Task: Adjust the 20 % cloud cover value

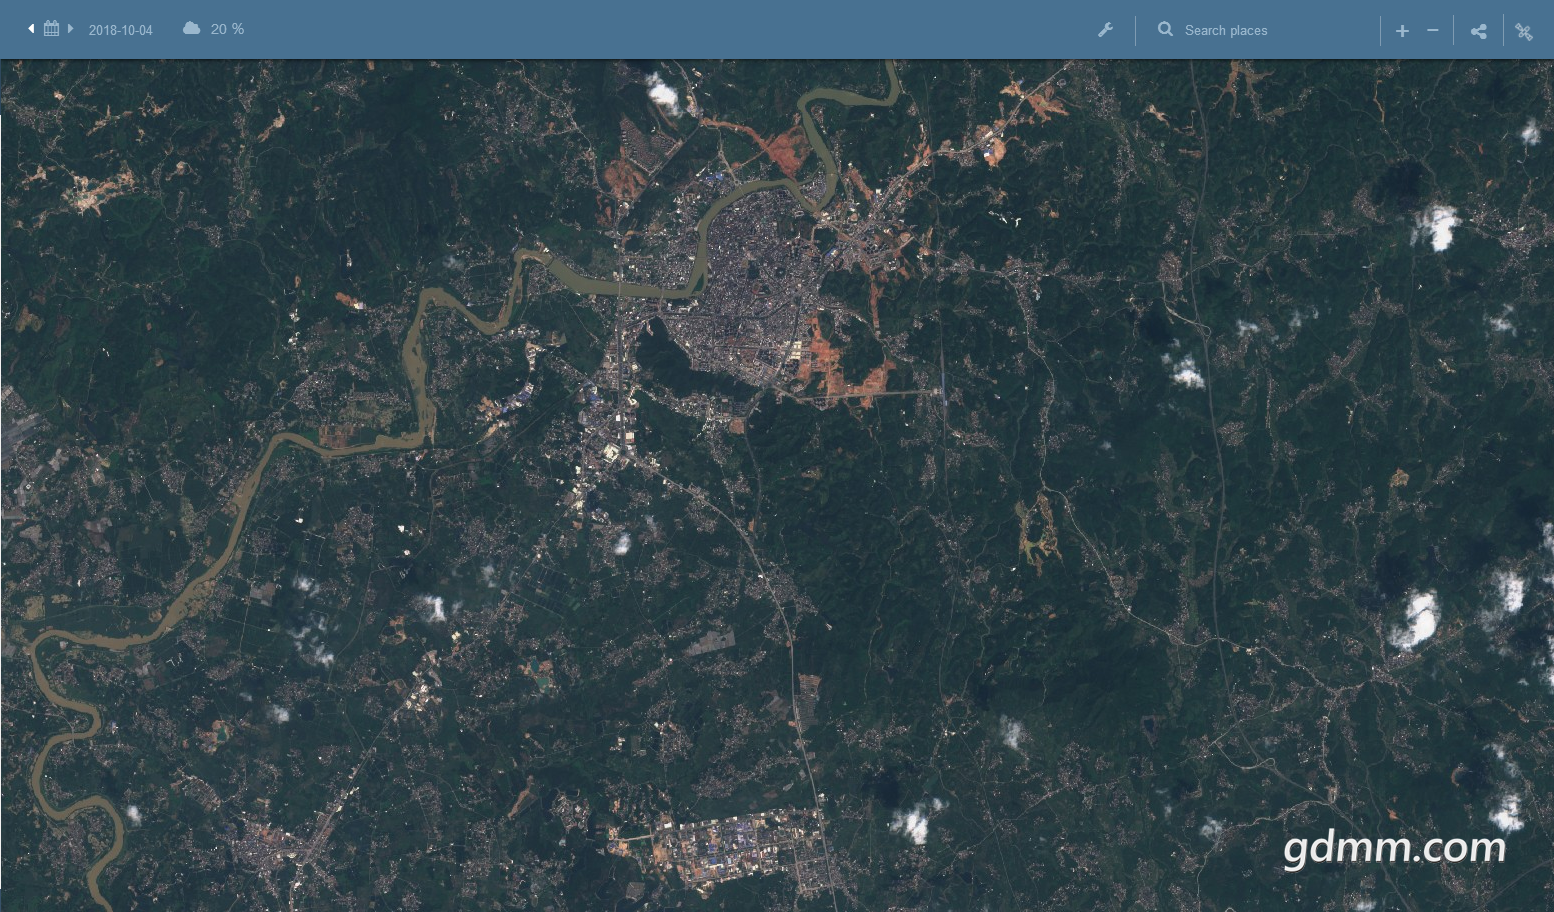Action: 227,29
